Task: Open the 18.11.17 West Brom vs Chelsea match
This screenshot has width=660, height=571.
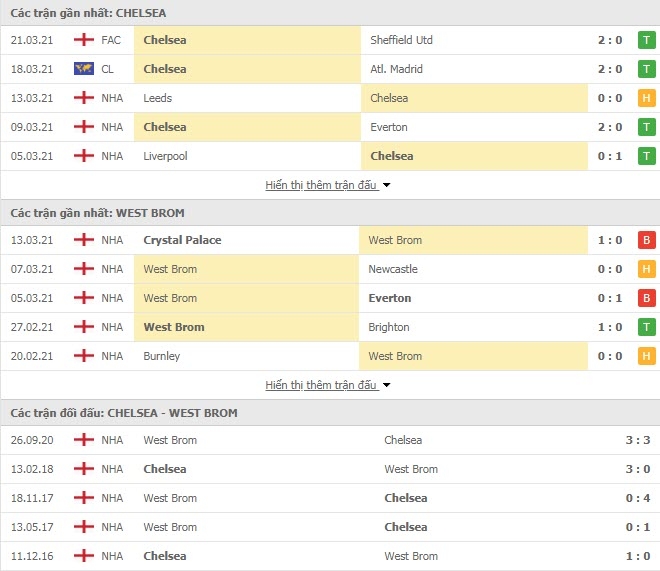Action: point(330,498)
